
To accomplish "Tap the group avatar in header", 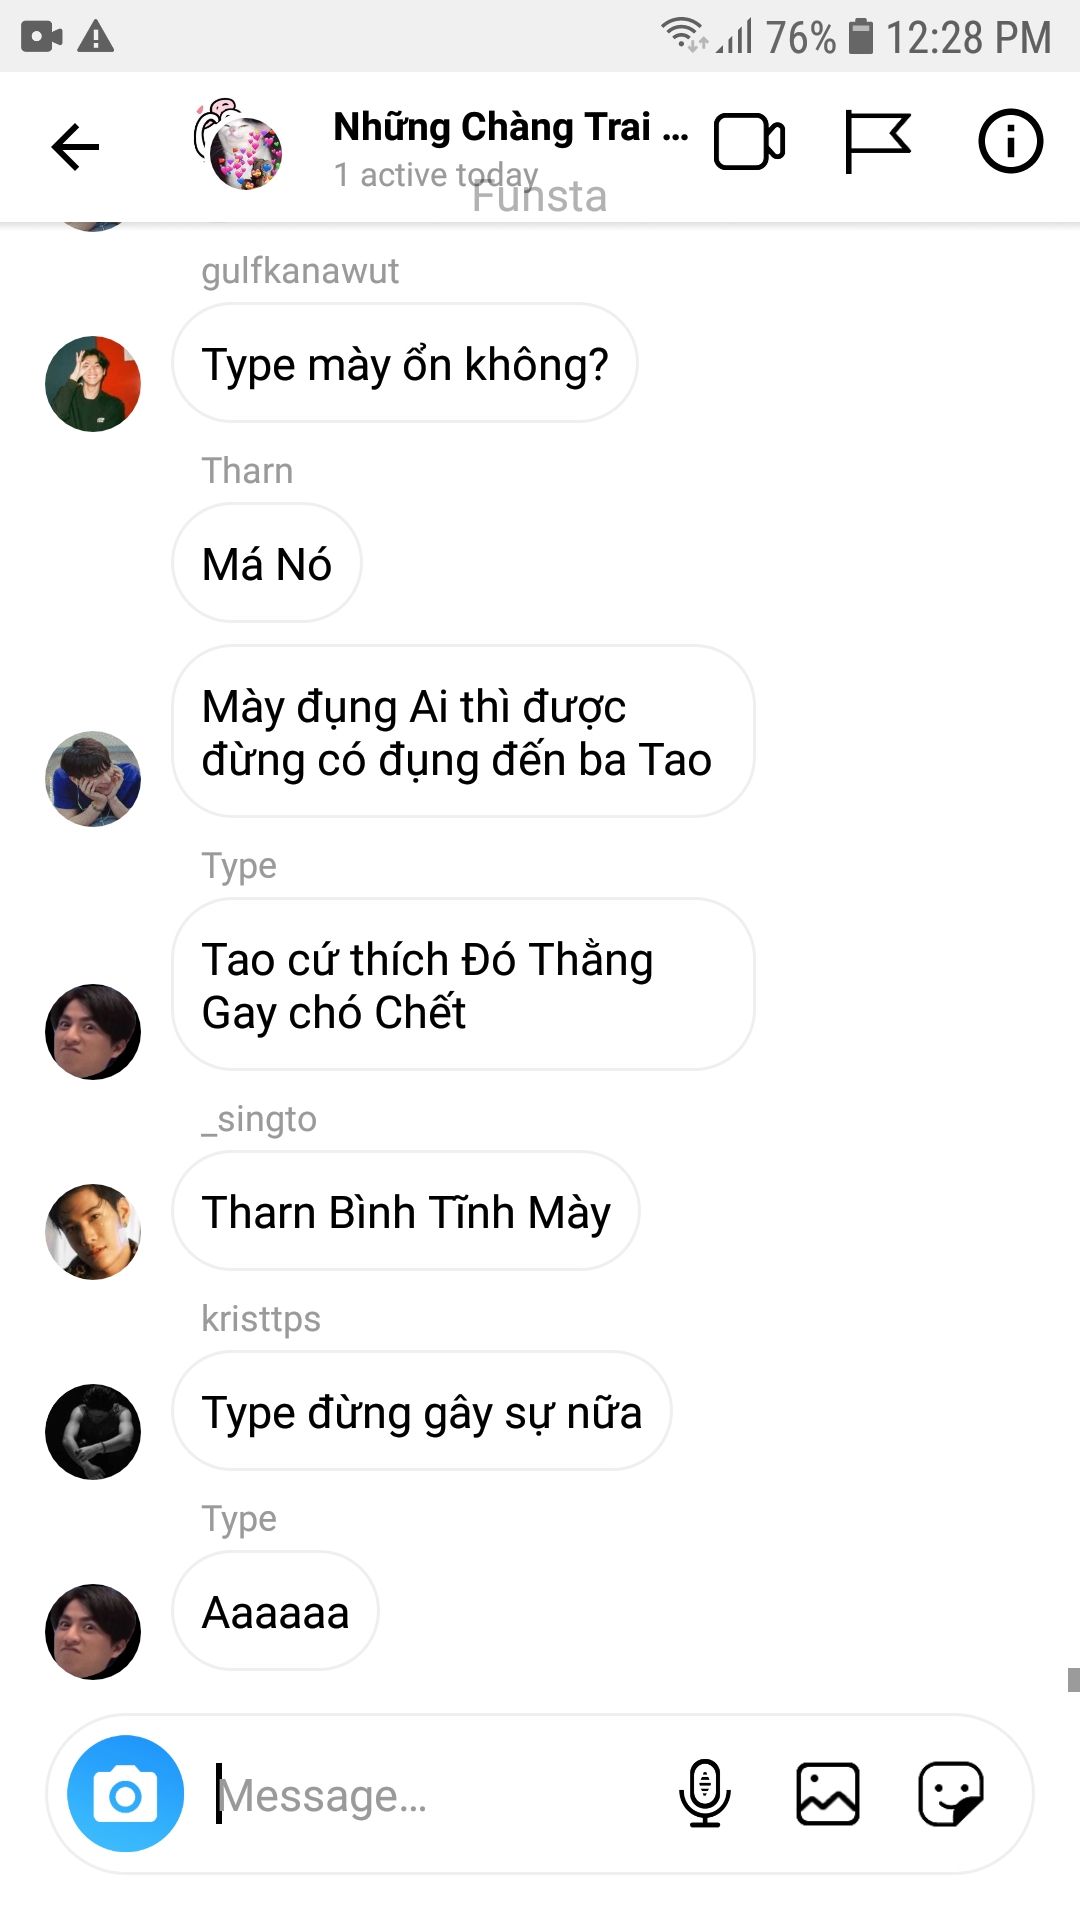I will coord(238,145).
